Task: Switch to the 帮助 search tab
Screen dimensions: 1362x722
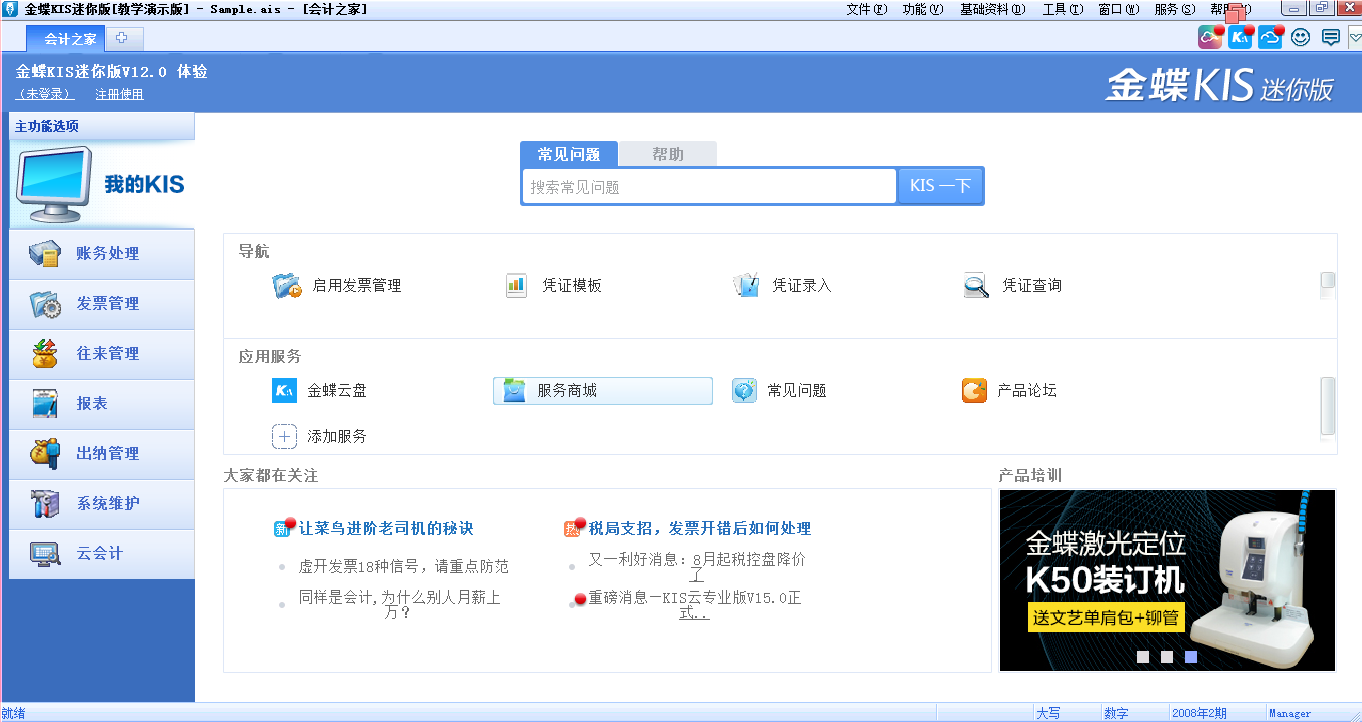Action: [667, 154]
